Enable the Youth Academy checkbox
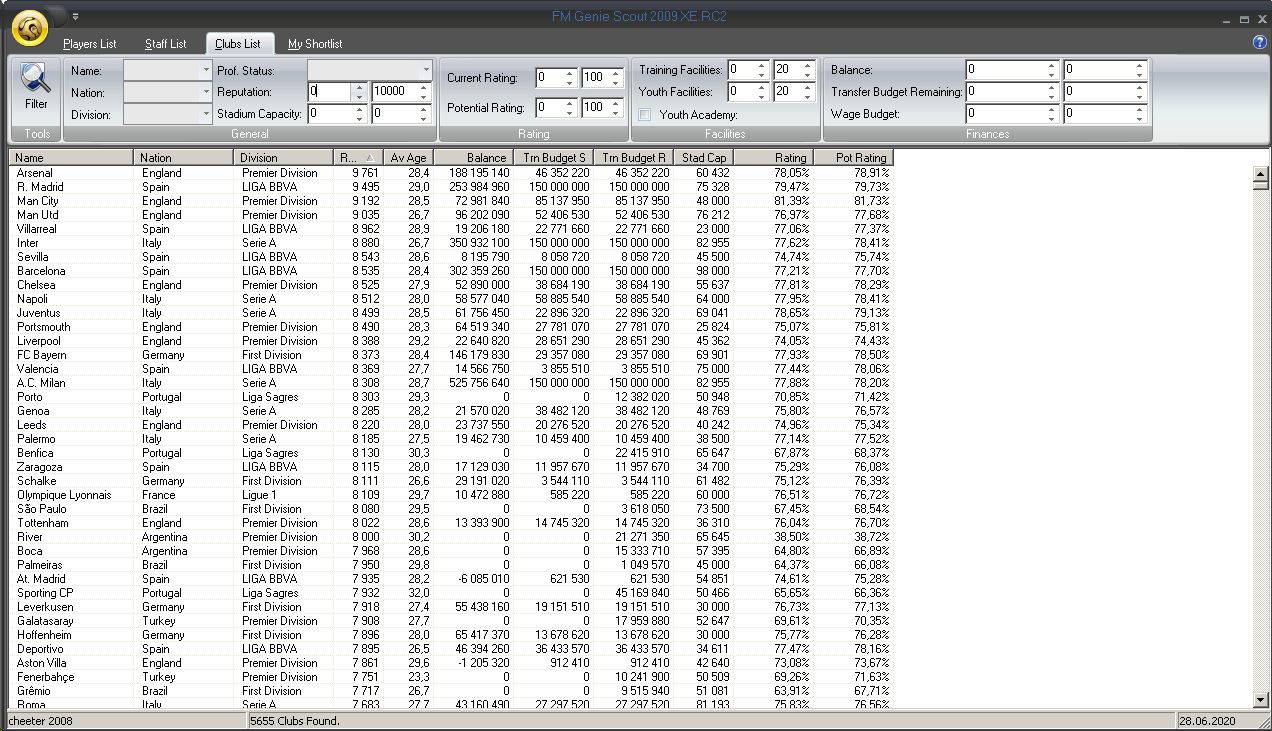Viewport: 1272px width, 731px height. point(645,115)
